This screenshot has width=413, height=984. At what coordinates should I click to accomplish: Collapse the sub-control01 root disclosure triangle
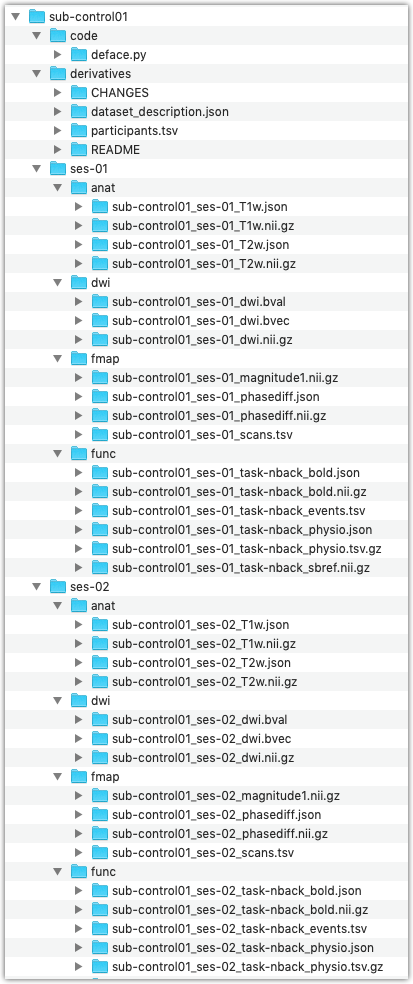click(16, 17)
